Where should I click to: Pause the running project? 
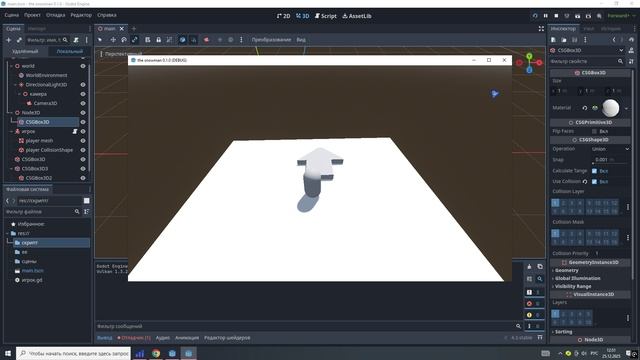[x=546, y=16]
